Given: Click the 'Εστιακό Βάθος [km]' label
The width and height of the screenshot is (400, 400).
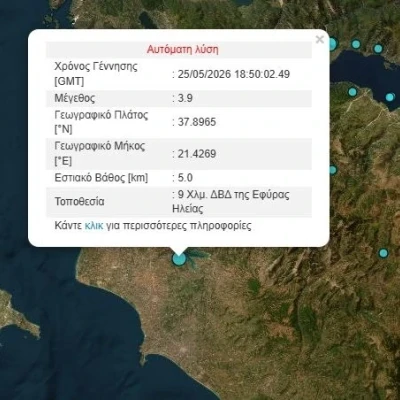Looking at the screenshot, I should tap(101, 177).
